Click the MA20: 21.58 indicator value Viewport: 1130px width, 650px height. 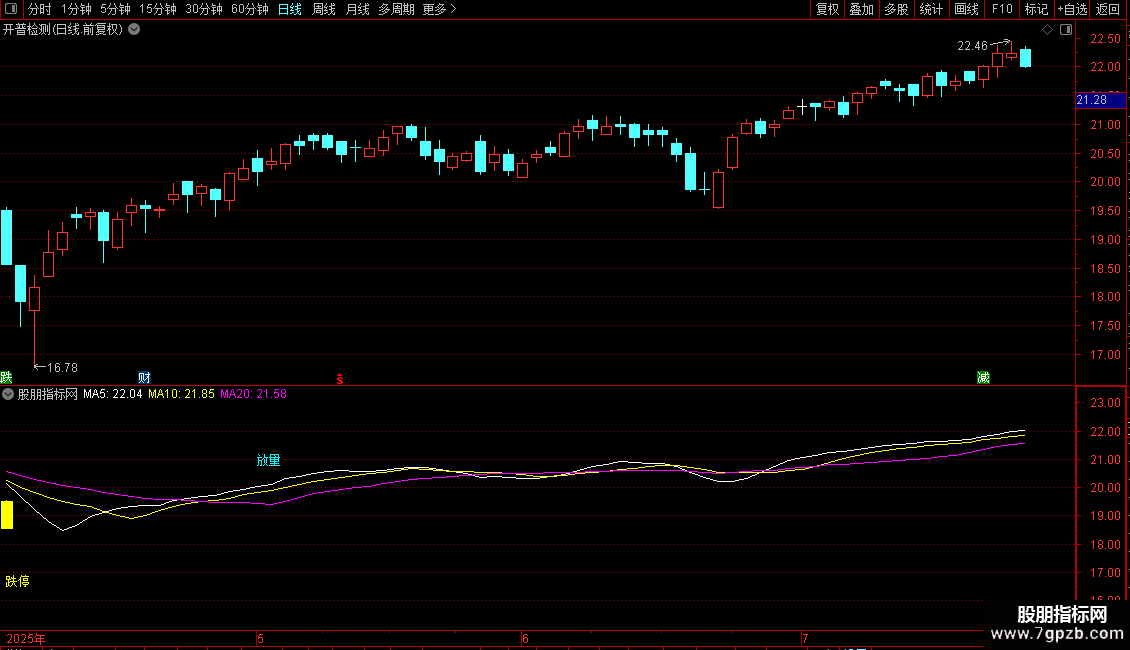(253, 394)
